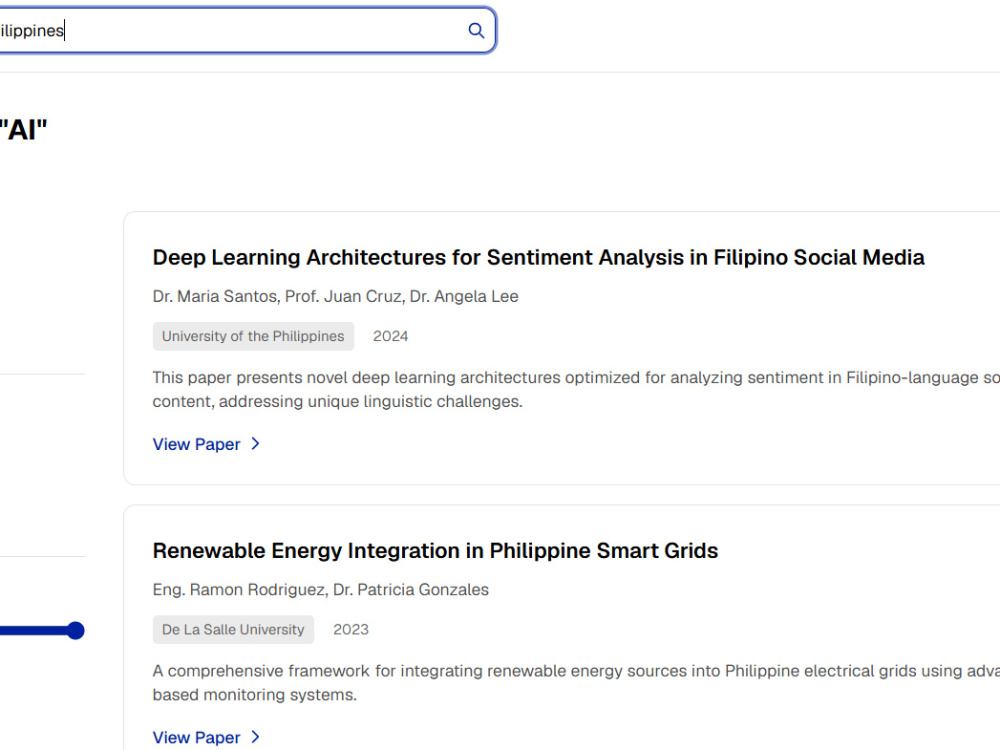Select the University of the Philippines tag
The height and width of the screenshot is (750, 1000).
253,336
